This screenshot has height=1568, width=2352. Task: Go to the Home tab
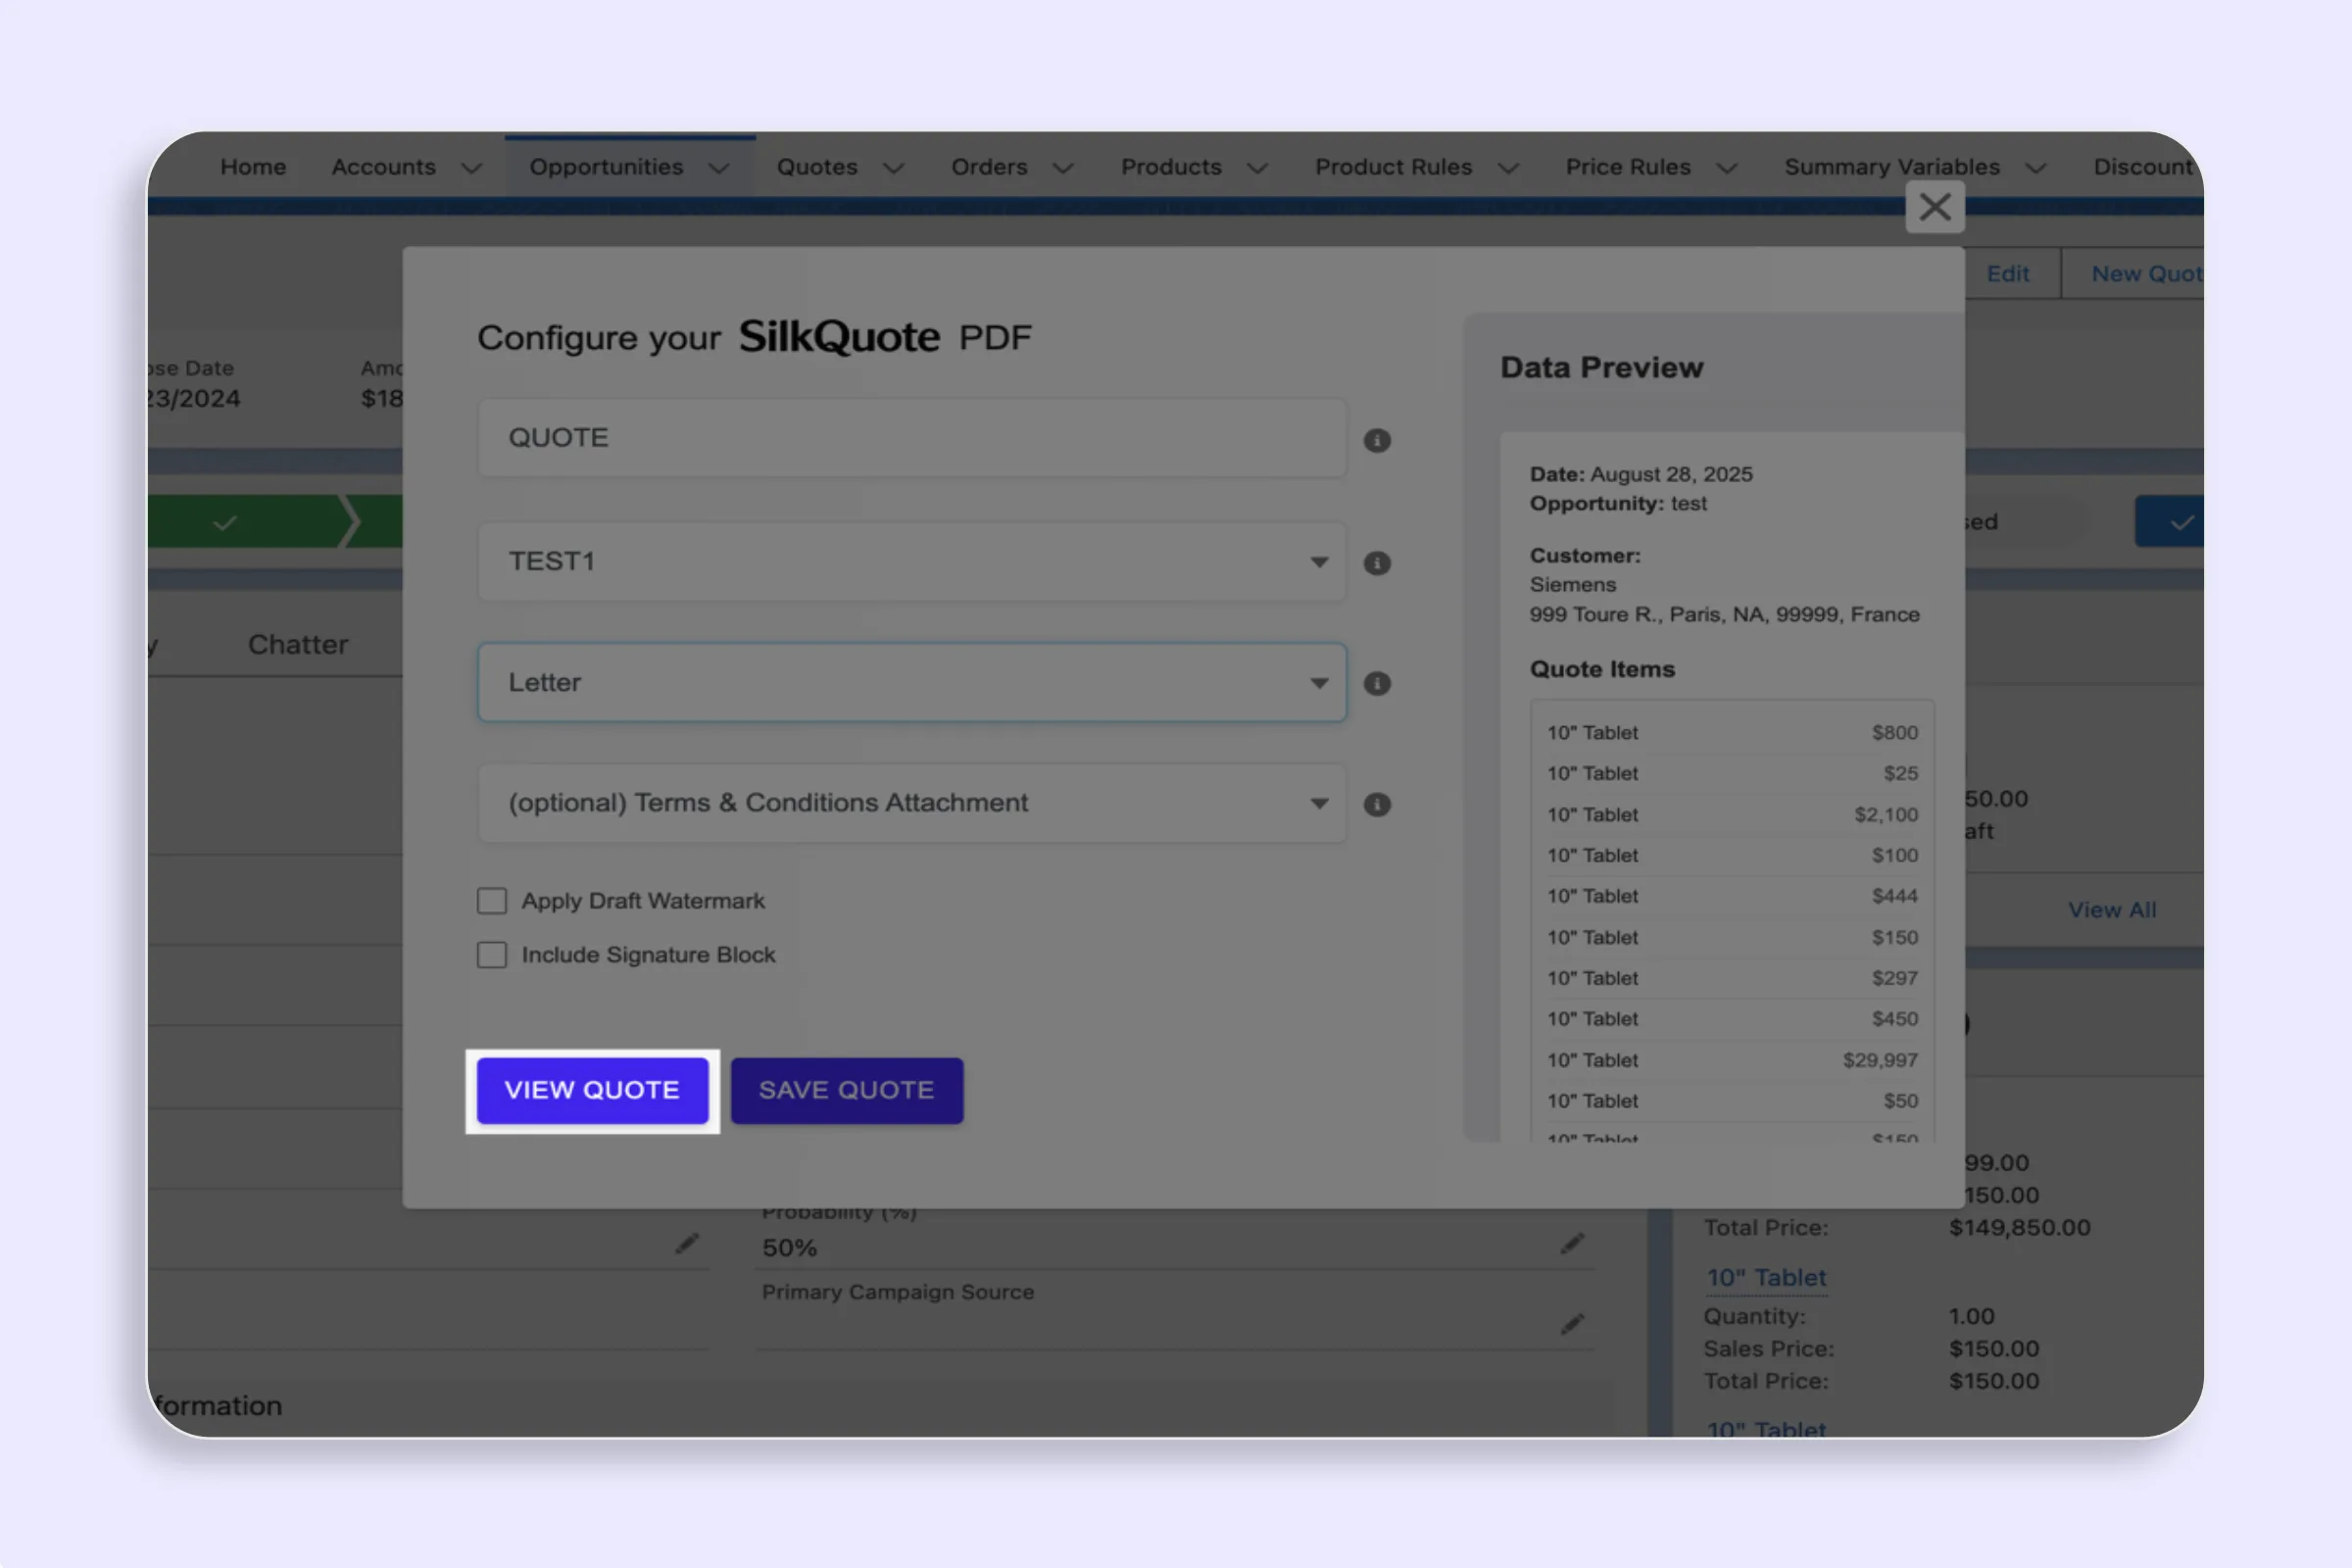[x=253, y=167]
